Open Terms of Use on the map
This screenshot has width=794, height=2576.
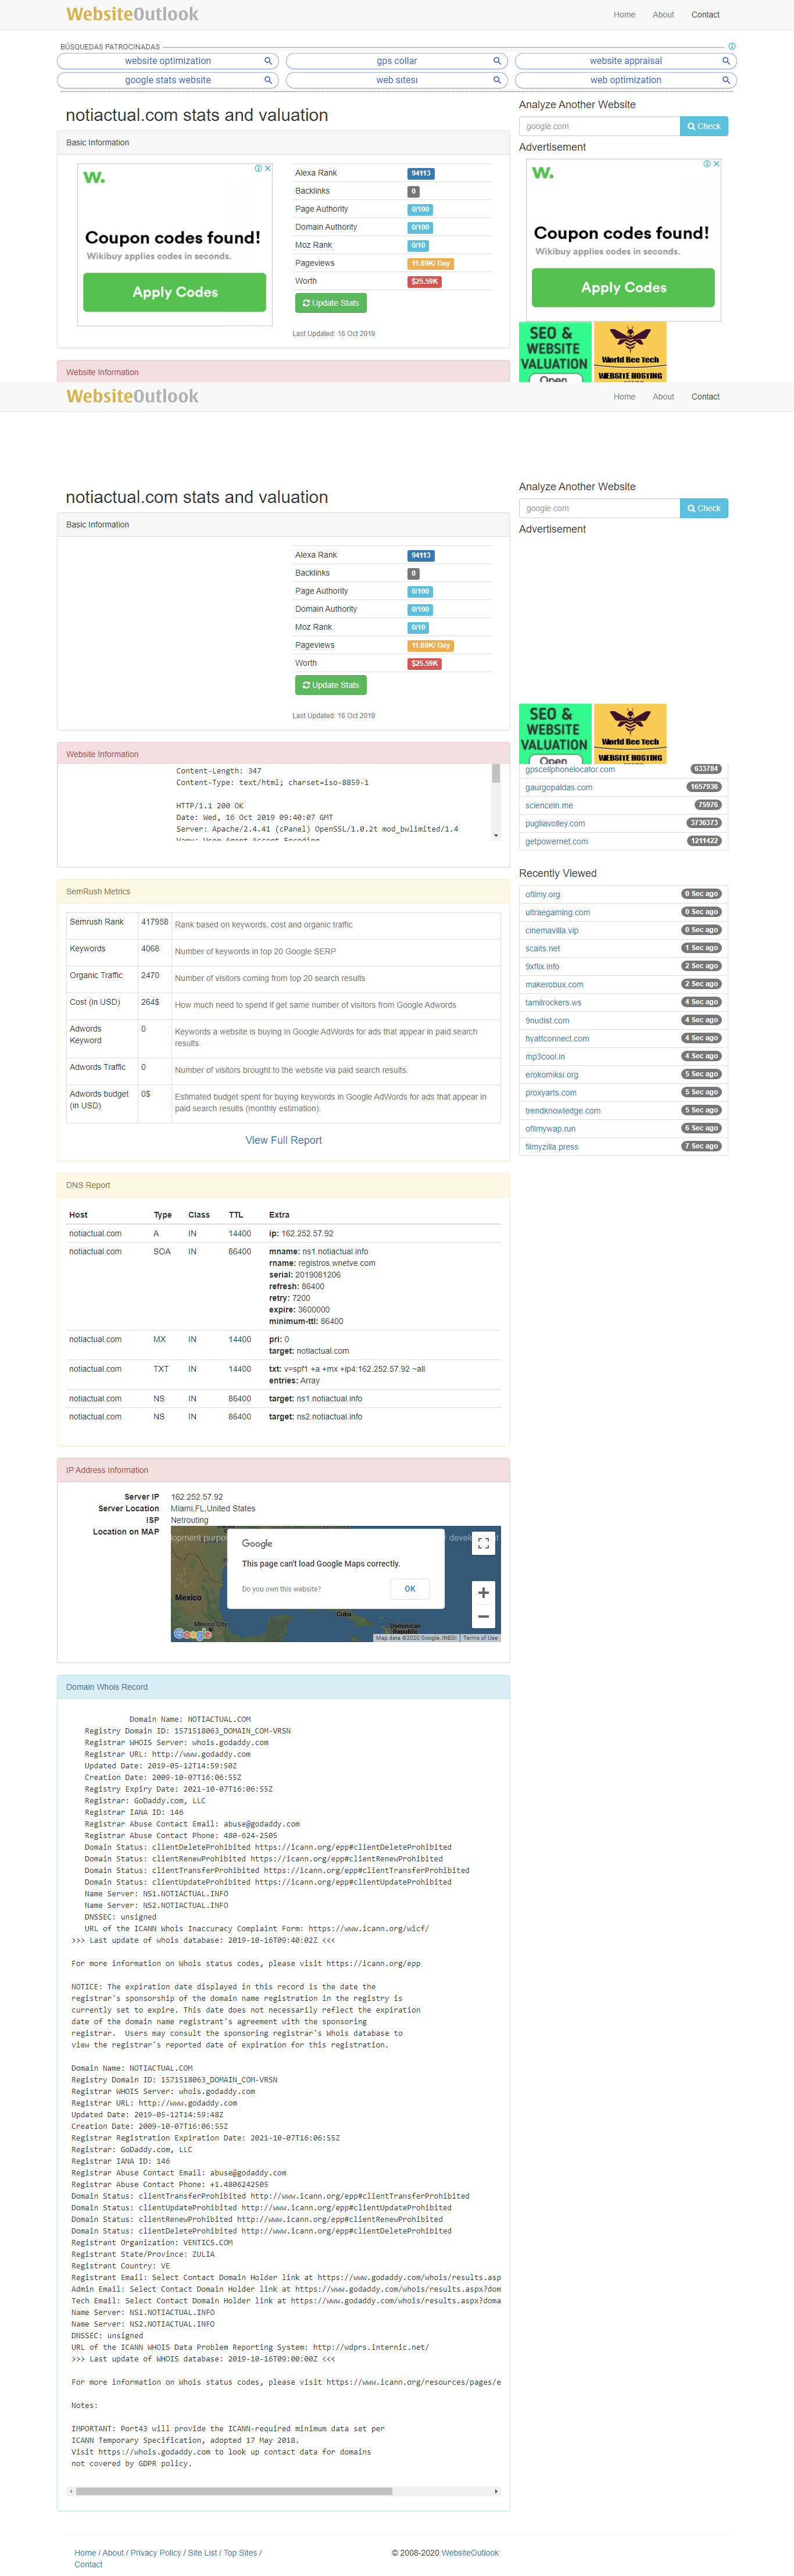click(x=480, y=1638)
